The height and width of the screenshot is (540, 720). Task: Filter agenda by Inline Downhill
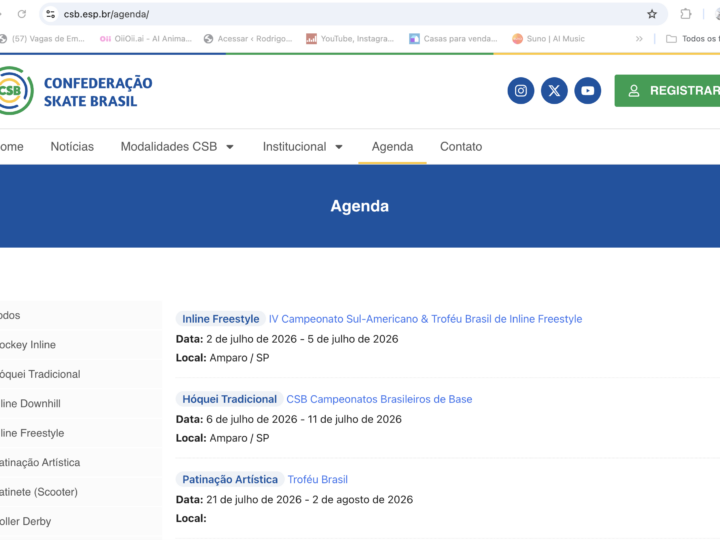click(x=81, y=404)
